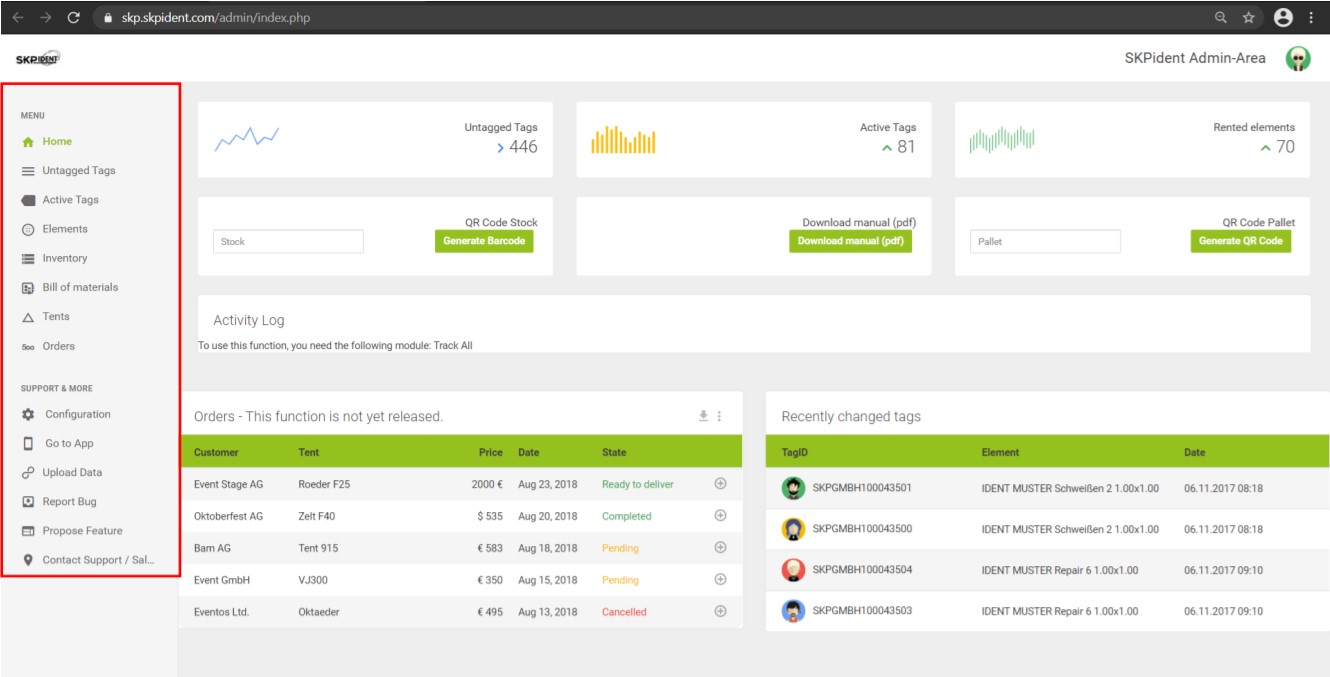Viewport: 1330px width, 677px height.
Task: Click the Stock input field
Action: 288,241
